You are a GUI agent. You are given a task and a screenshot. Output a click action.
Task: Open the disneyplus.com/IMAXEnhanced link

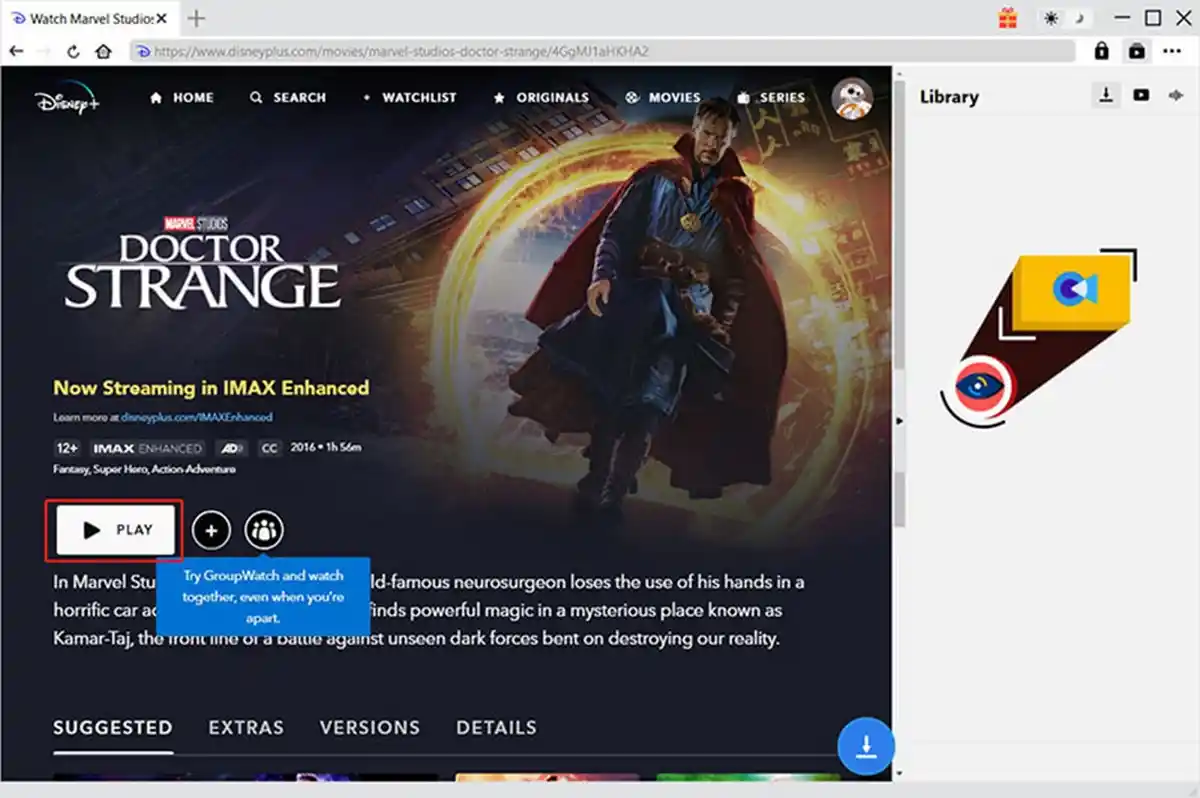[197, 417]
